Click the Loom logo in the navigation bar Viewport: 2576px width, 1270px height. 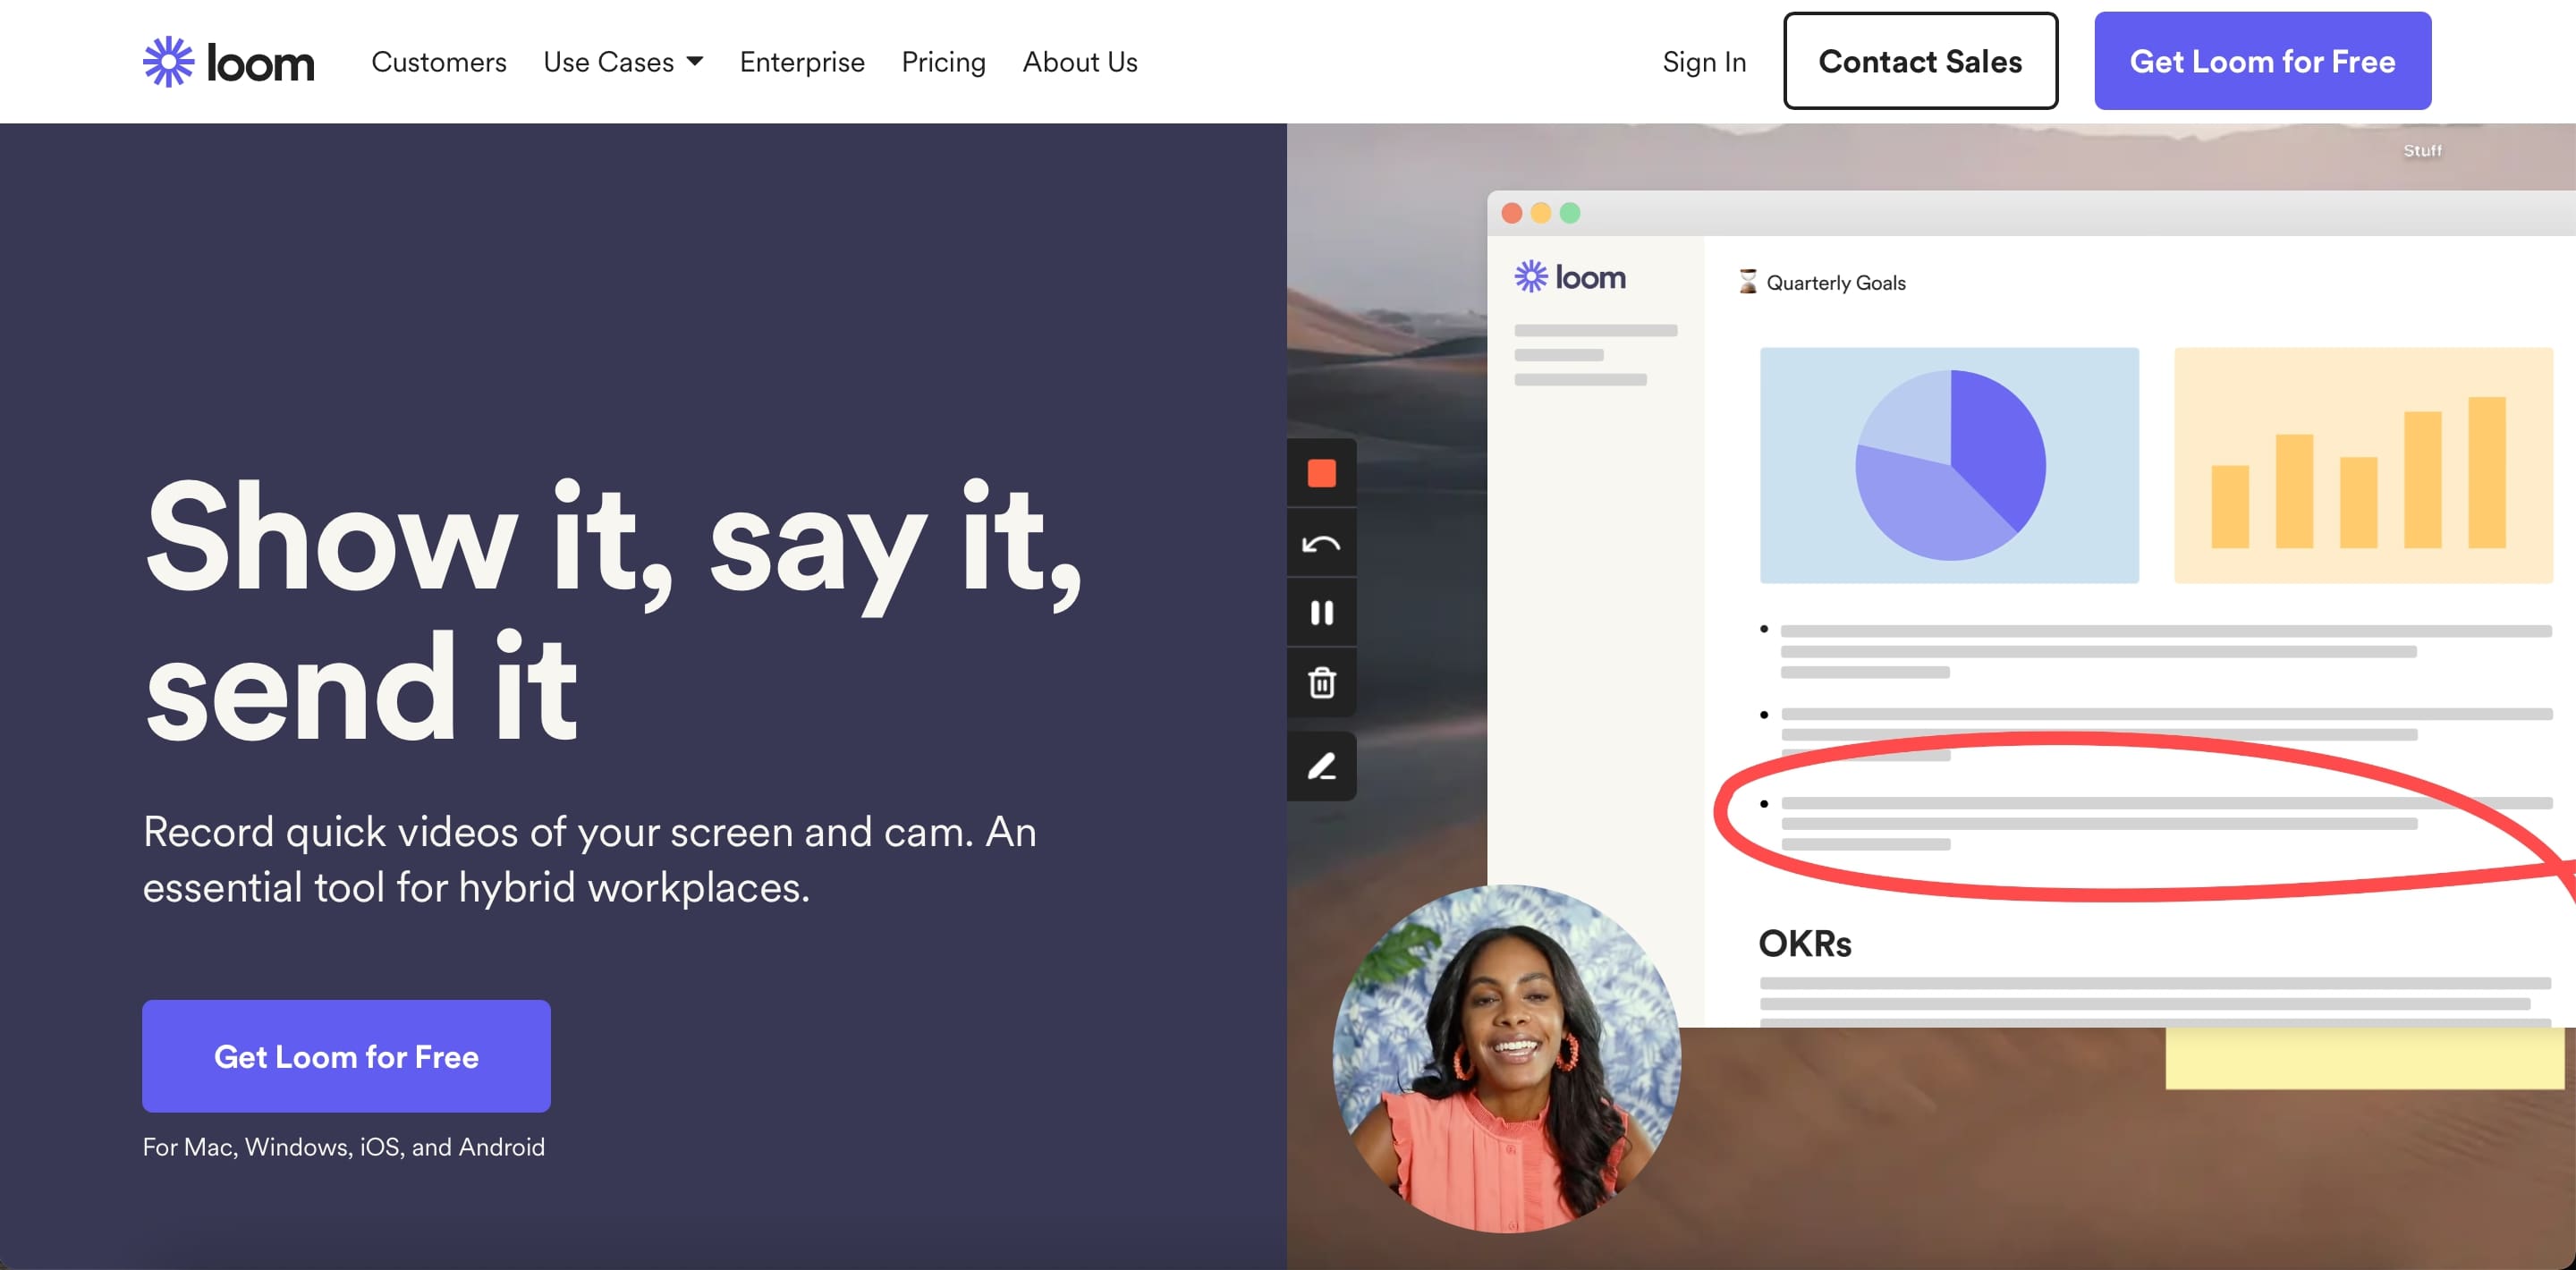click(228, 62)
